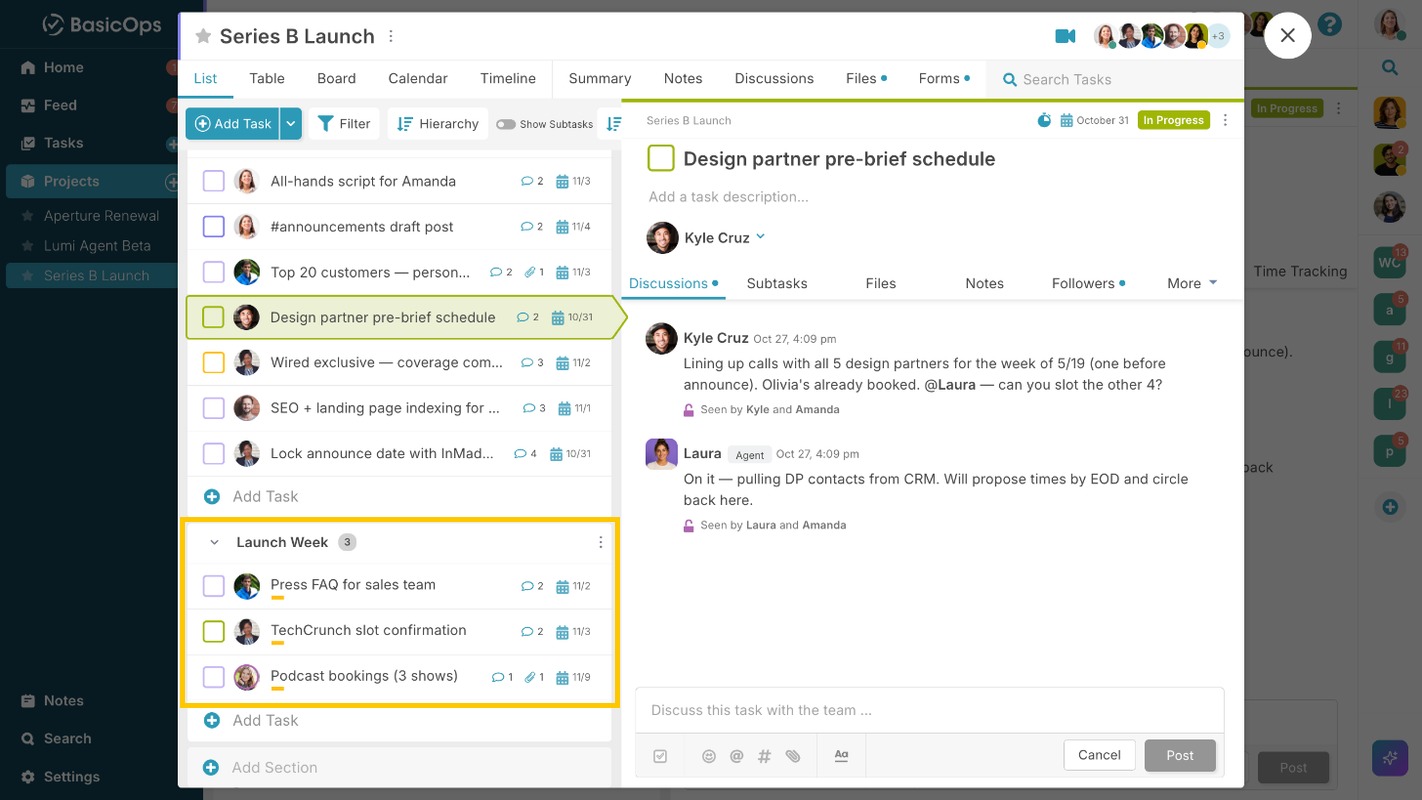The width and height of the screenshot is (1422, 800).
Task: Add a checklist item to the discussion post
Action: coord(660,756)
